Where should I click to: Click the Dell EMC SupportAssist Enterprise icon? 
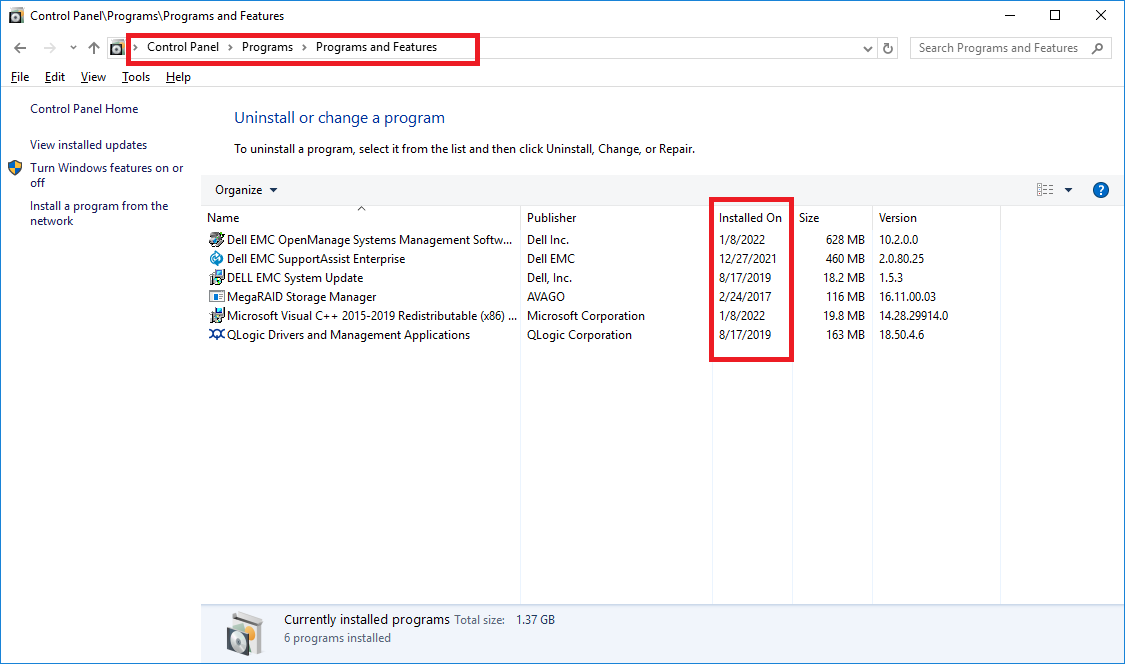pos(216,258)
